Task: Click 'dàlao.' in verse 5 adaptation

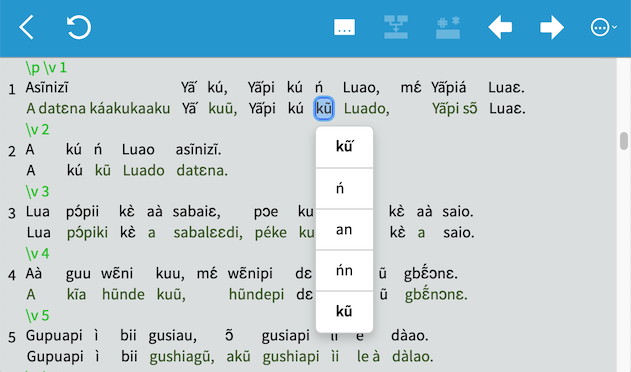Action: (412, 357)
